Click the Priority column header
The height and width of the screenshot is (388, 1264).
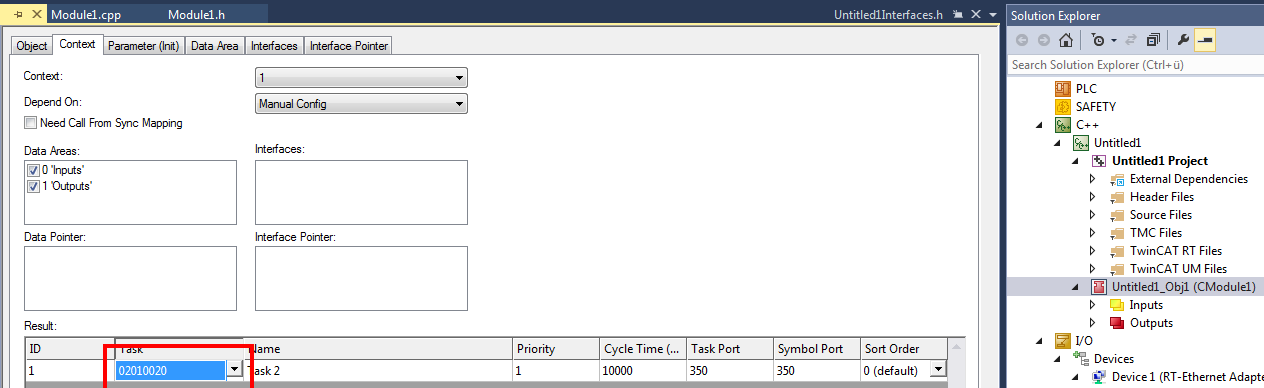pos(555,349)
